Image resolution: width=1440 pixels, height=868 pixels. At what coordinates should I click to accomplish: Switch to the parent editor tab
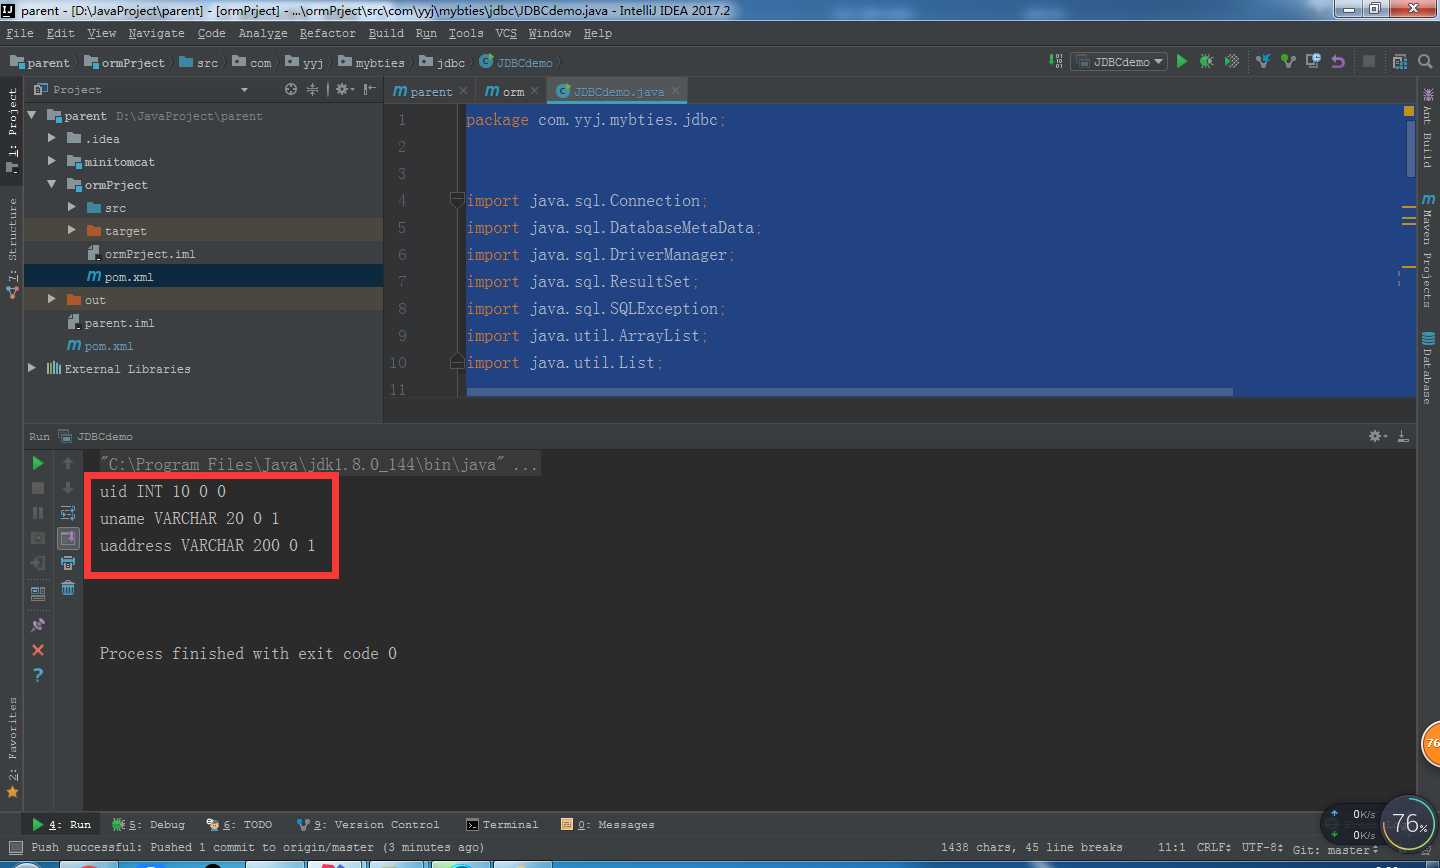pos(429,91)
